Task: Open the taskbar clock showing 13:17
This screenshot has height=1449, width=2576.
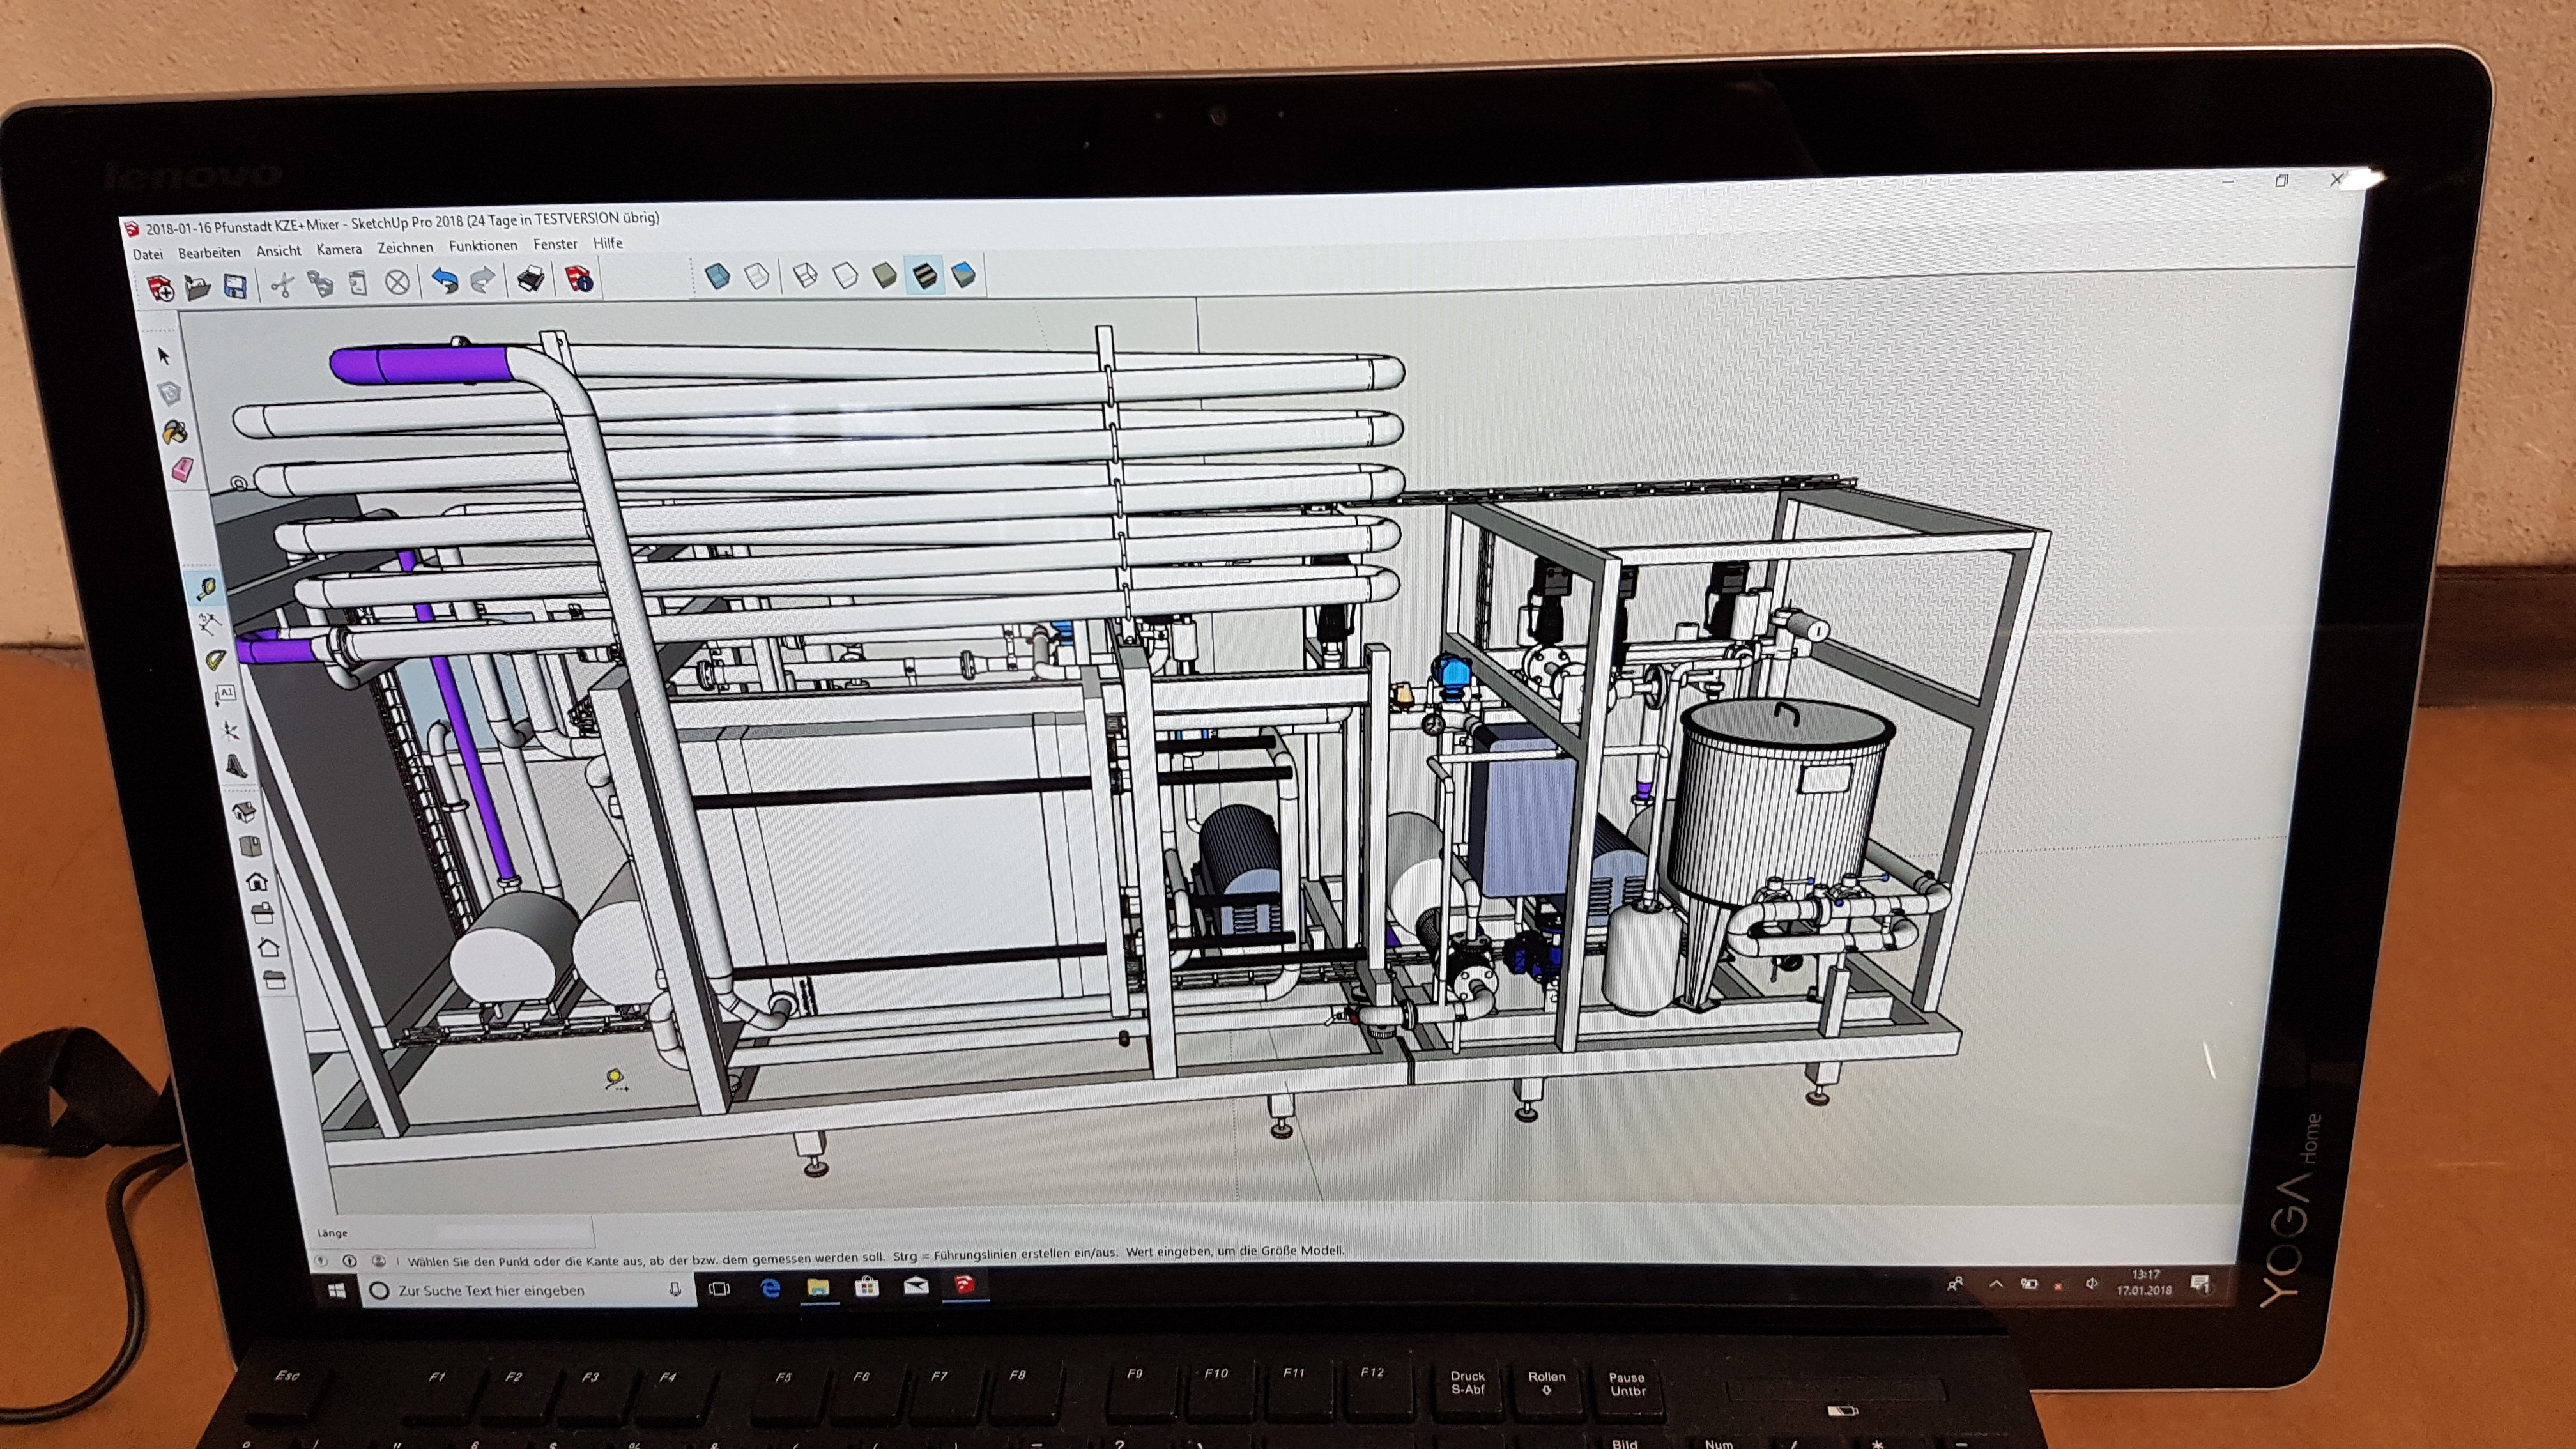Action: [2145, 1282]
